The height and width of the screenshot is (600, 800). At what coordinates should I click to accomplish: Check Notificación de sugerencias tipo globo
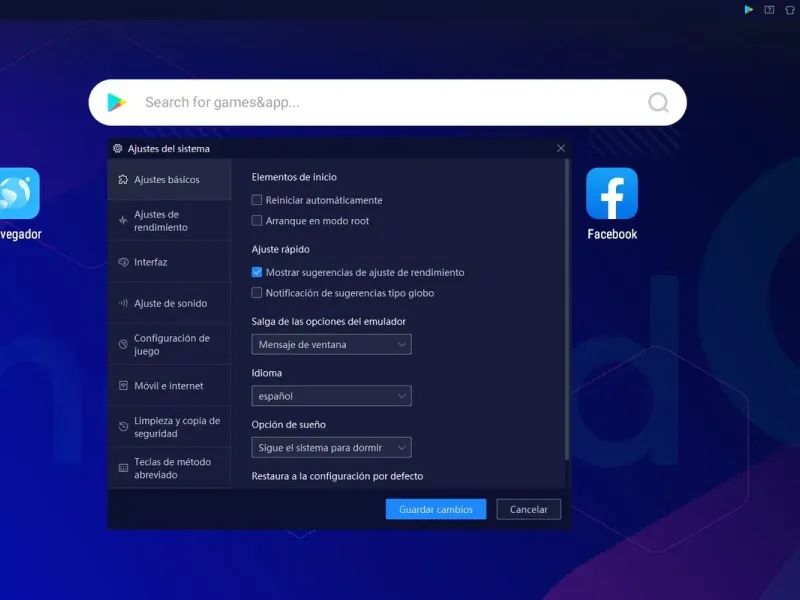257,292
